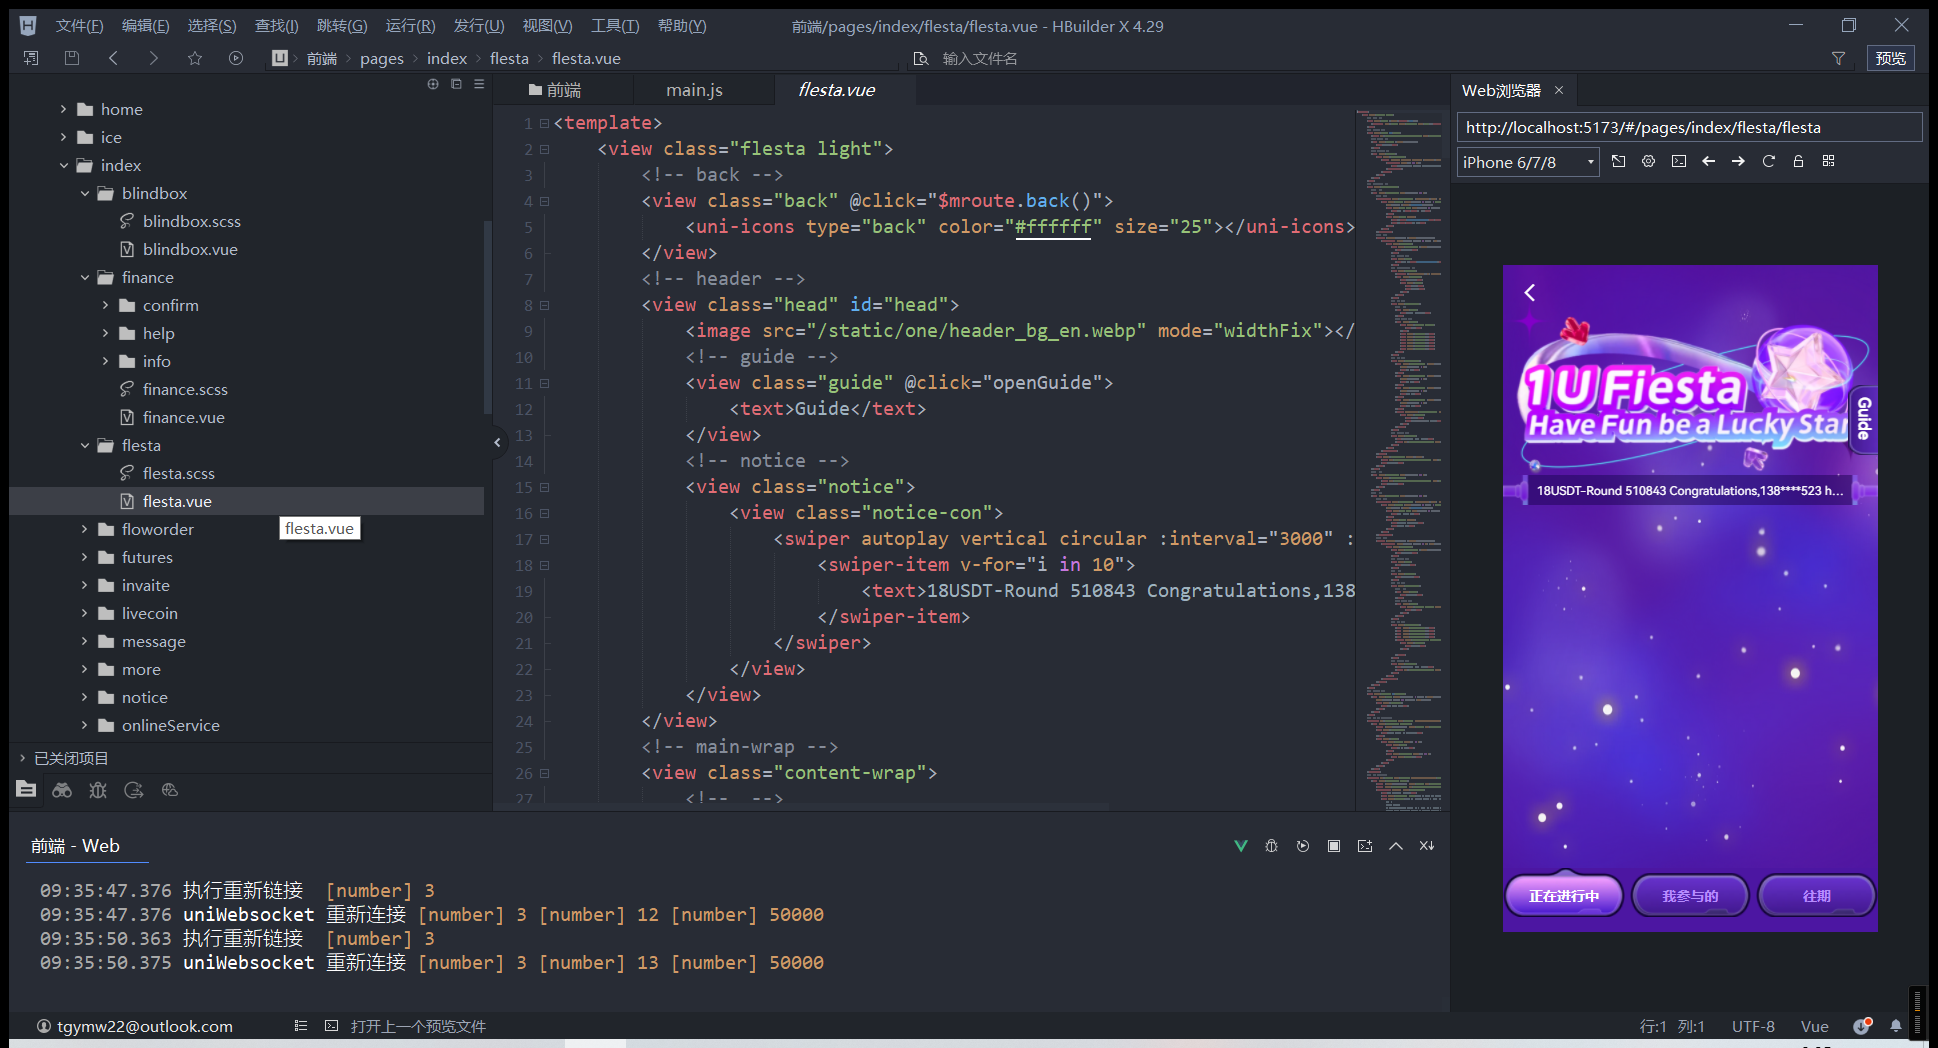
Task: Collapse the left project sidebar panel
Action: coord(497,442)
